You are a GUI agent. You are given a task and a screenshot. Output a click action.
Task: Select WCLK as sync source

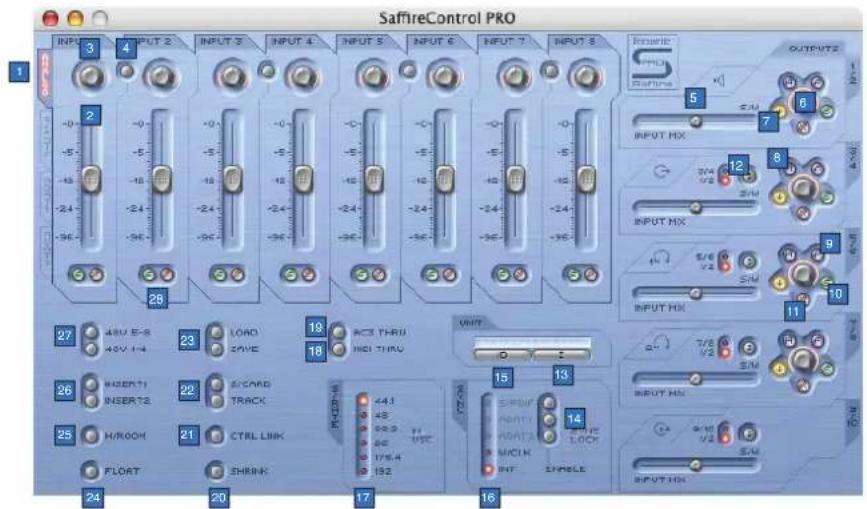[488, 453]
